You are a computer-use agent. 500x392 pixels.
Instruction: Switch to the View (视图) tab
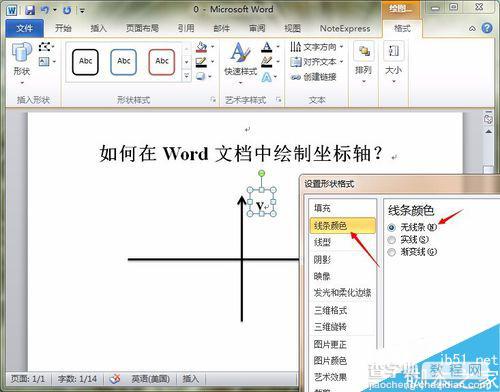(x=292, y=28)
